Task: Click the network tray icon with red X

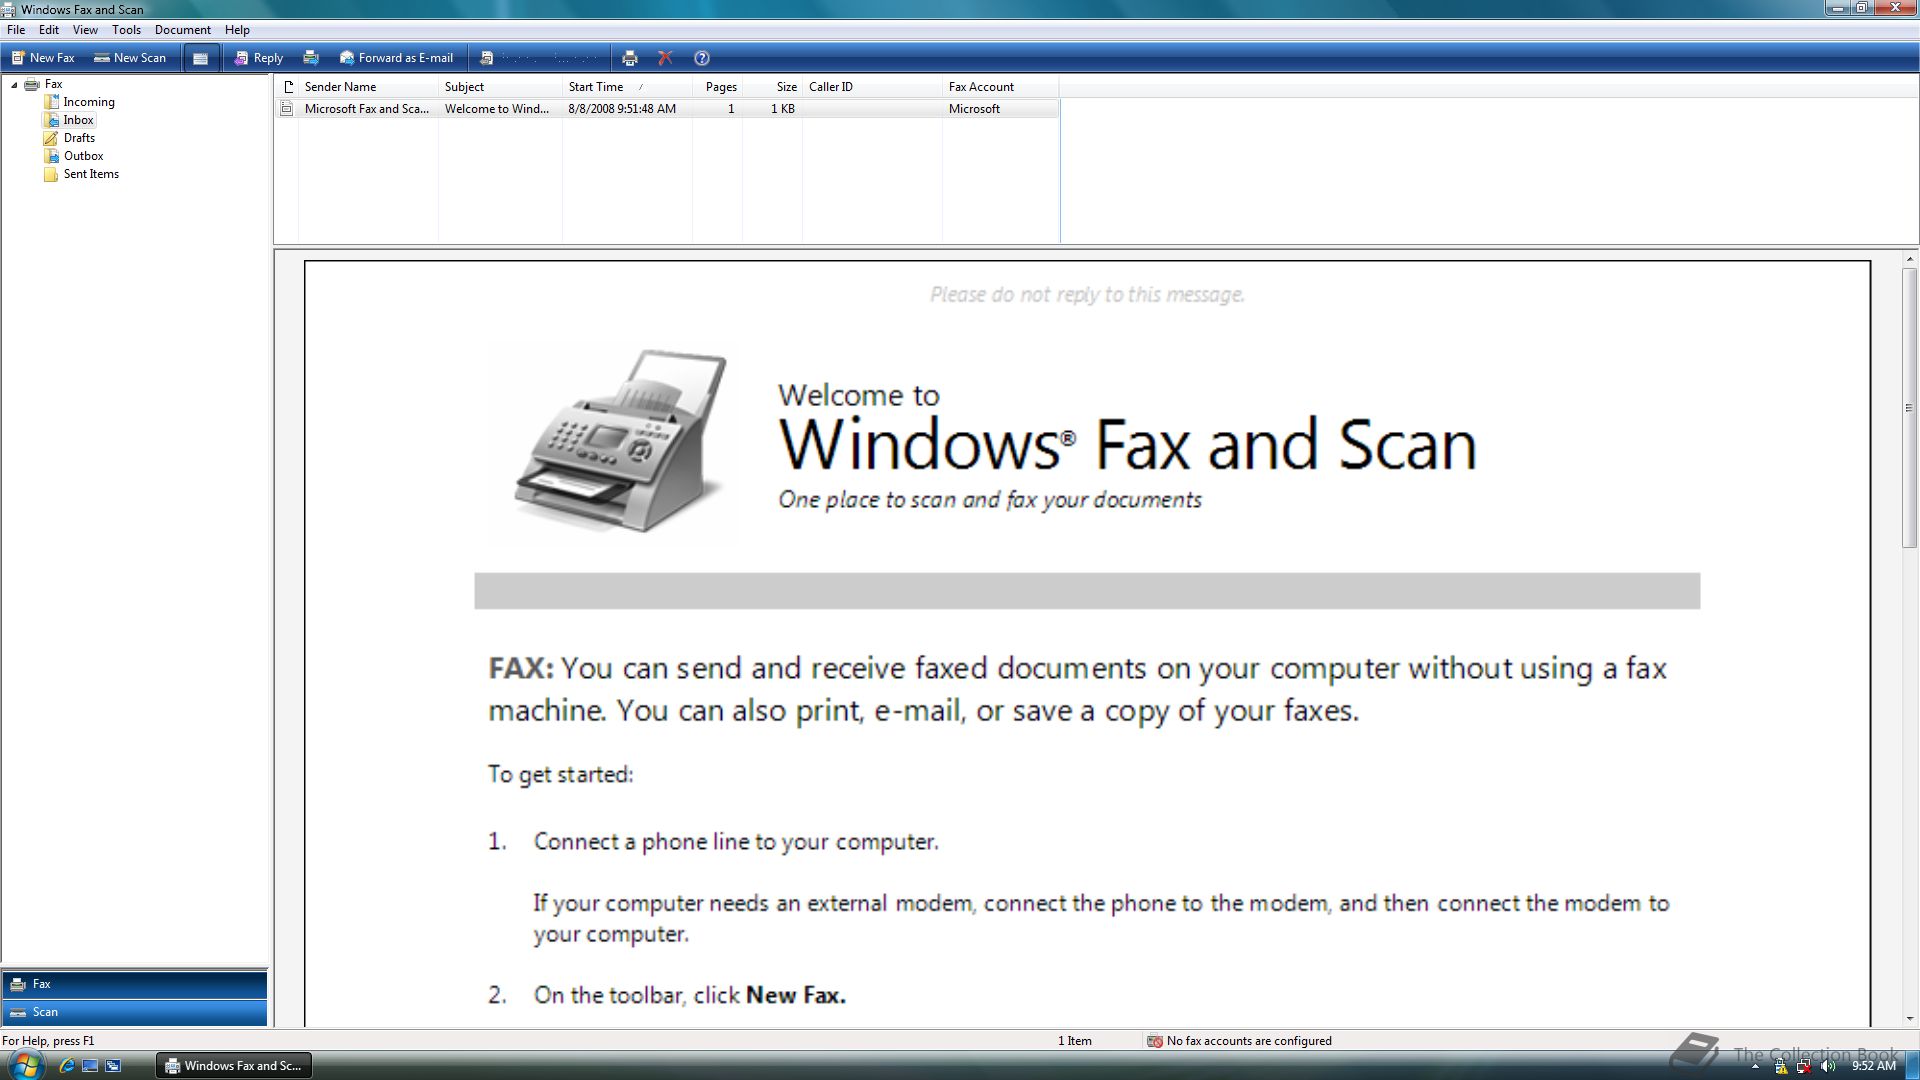Action: point(1804,1066)
